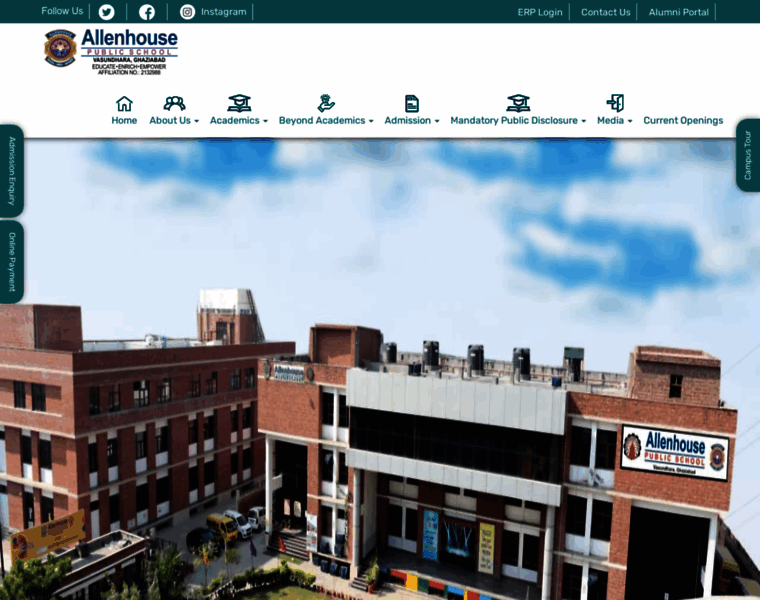Expand Mandatory Public Disclosure dropdown arrow
This screenshot has height=600, width=760.
click(x=584, y=121)
